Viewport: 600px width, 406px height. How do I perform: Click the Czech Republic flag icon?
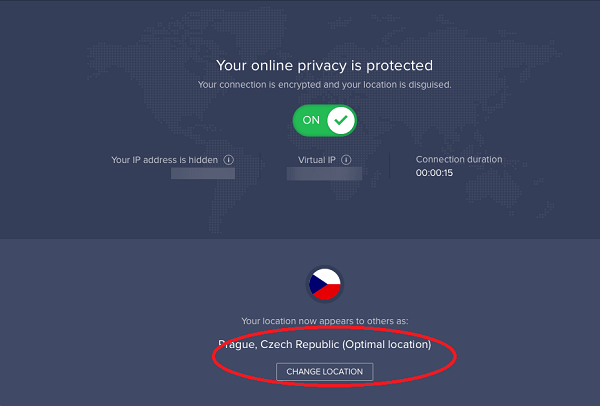[x=324, y=285]
